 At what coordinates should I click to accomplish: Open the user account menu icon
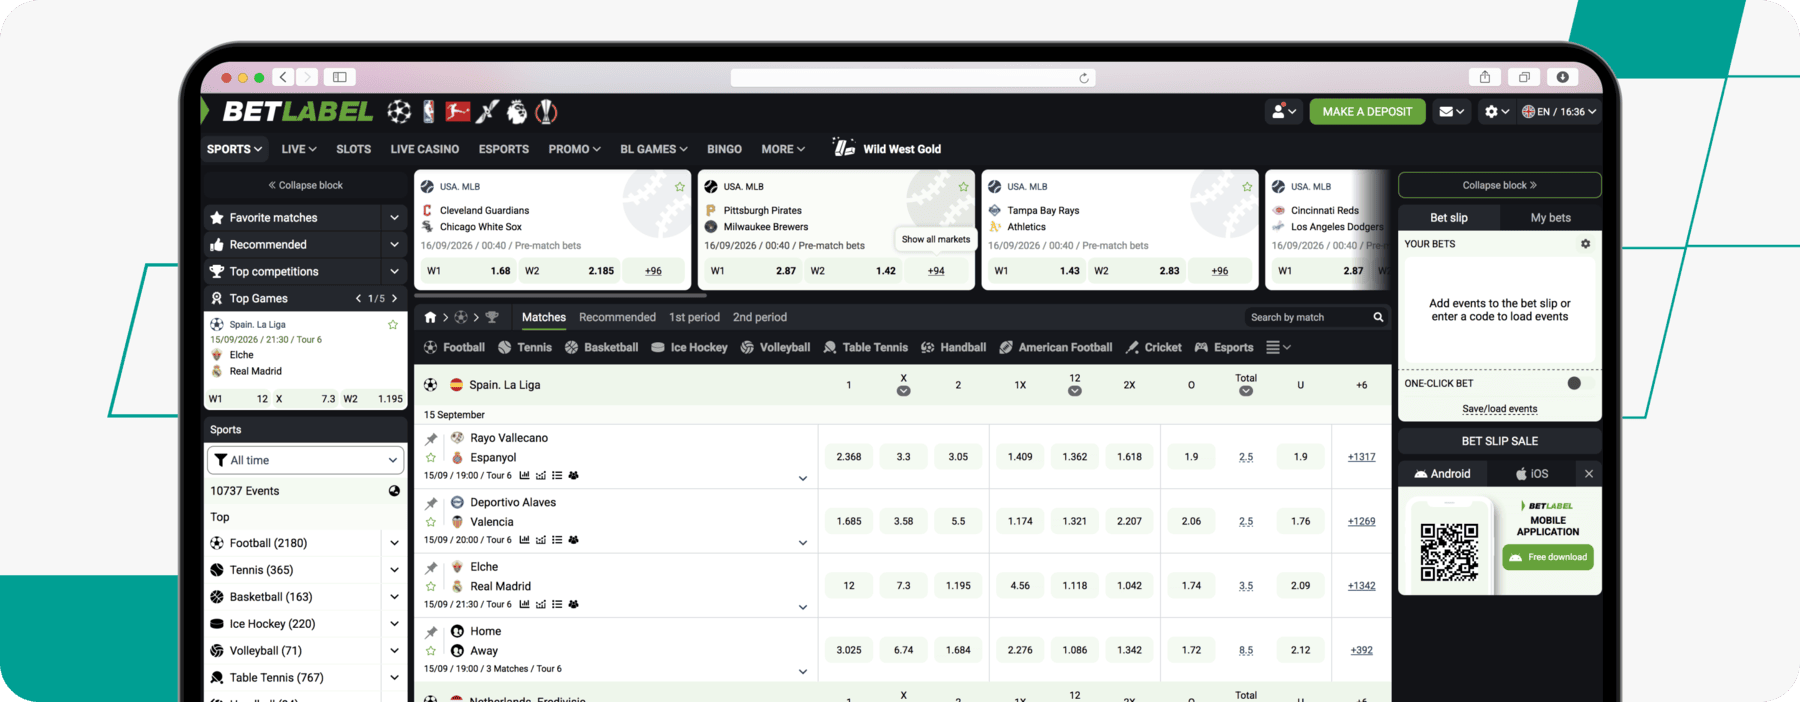(1283, 112)
